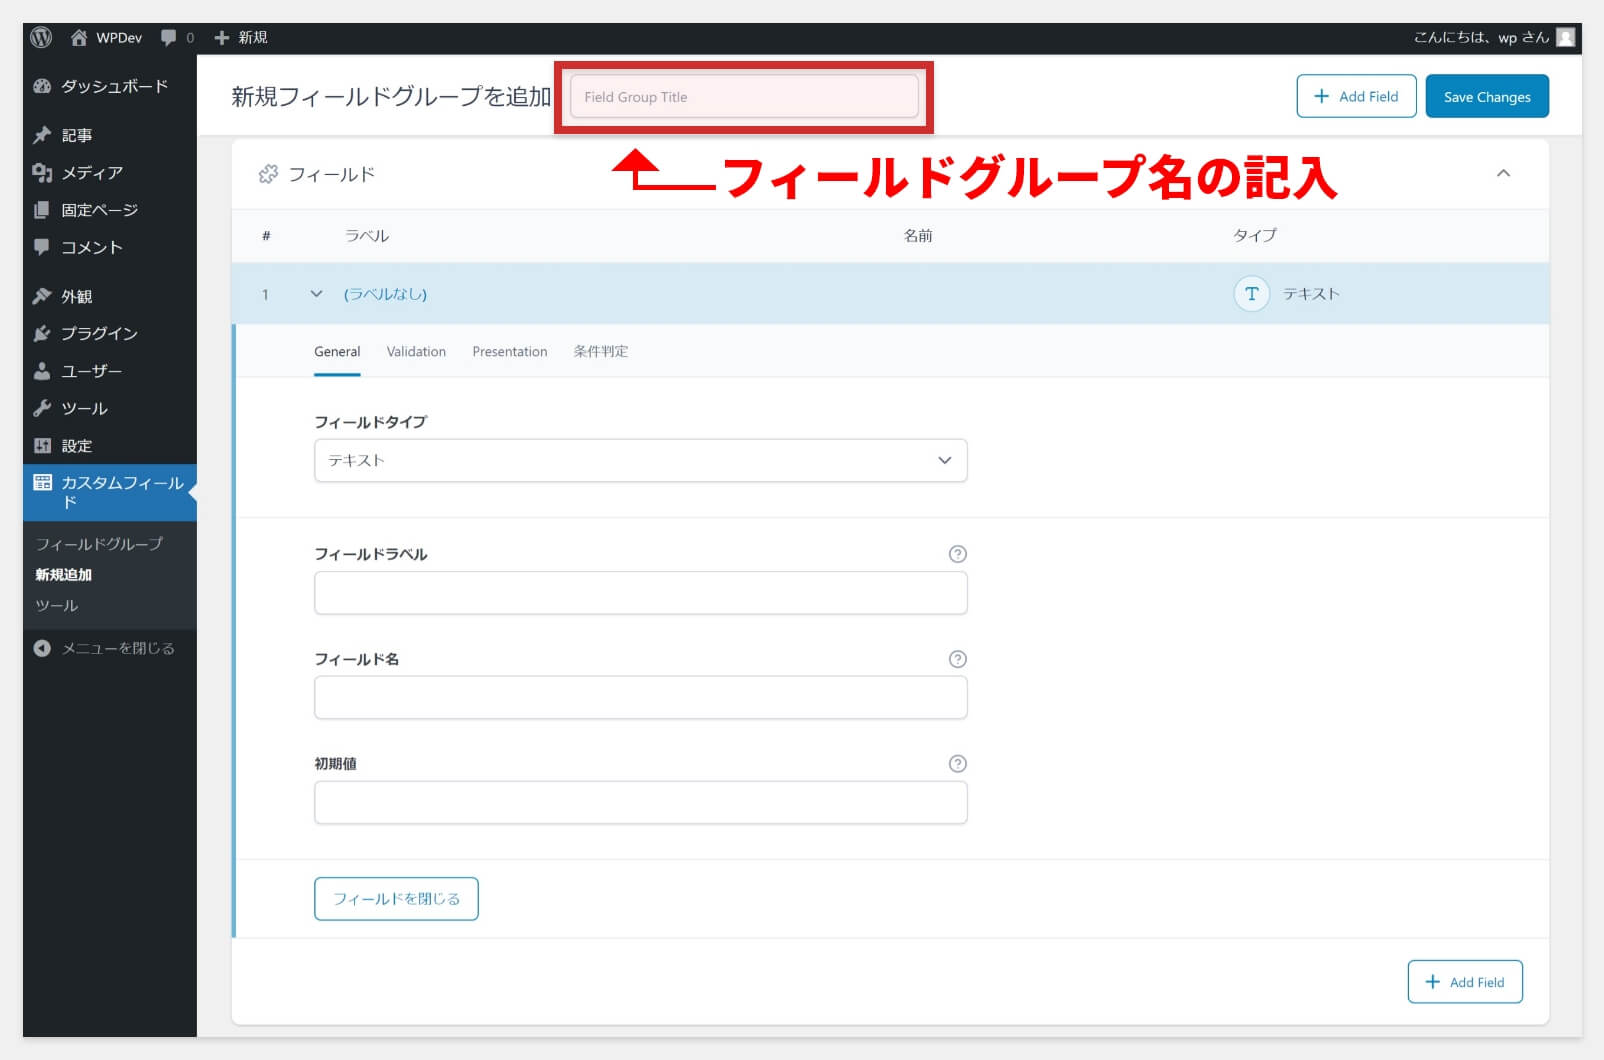The height and width of the screenshot is (1060, 1604).
Task: Open the フィールドグループ submenu item
Action: pos(99,544)
